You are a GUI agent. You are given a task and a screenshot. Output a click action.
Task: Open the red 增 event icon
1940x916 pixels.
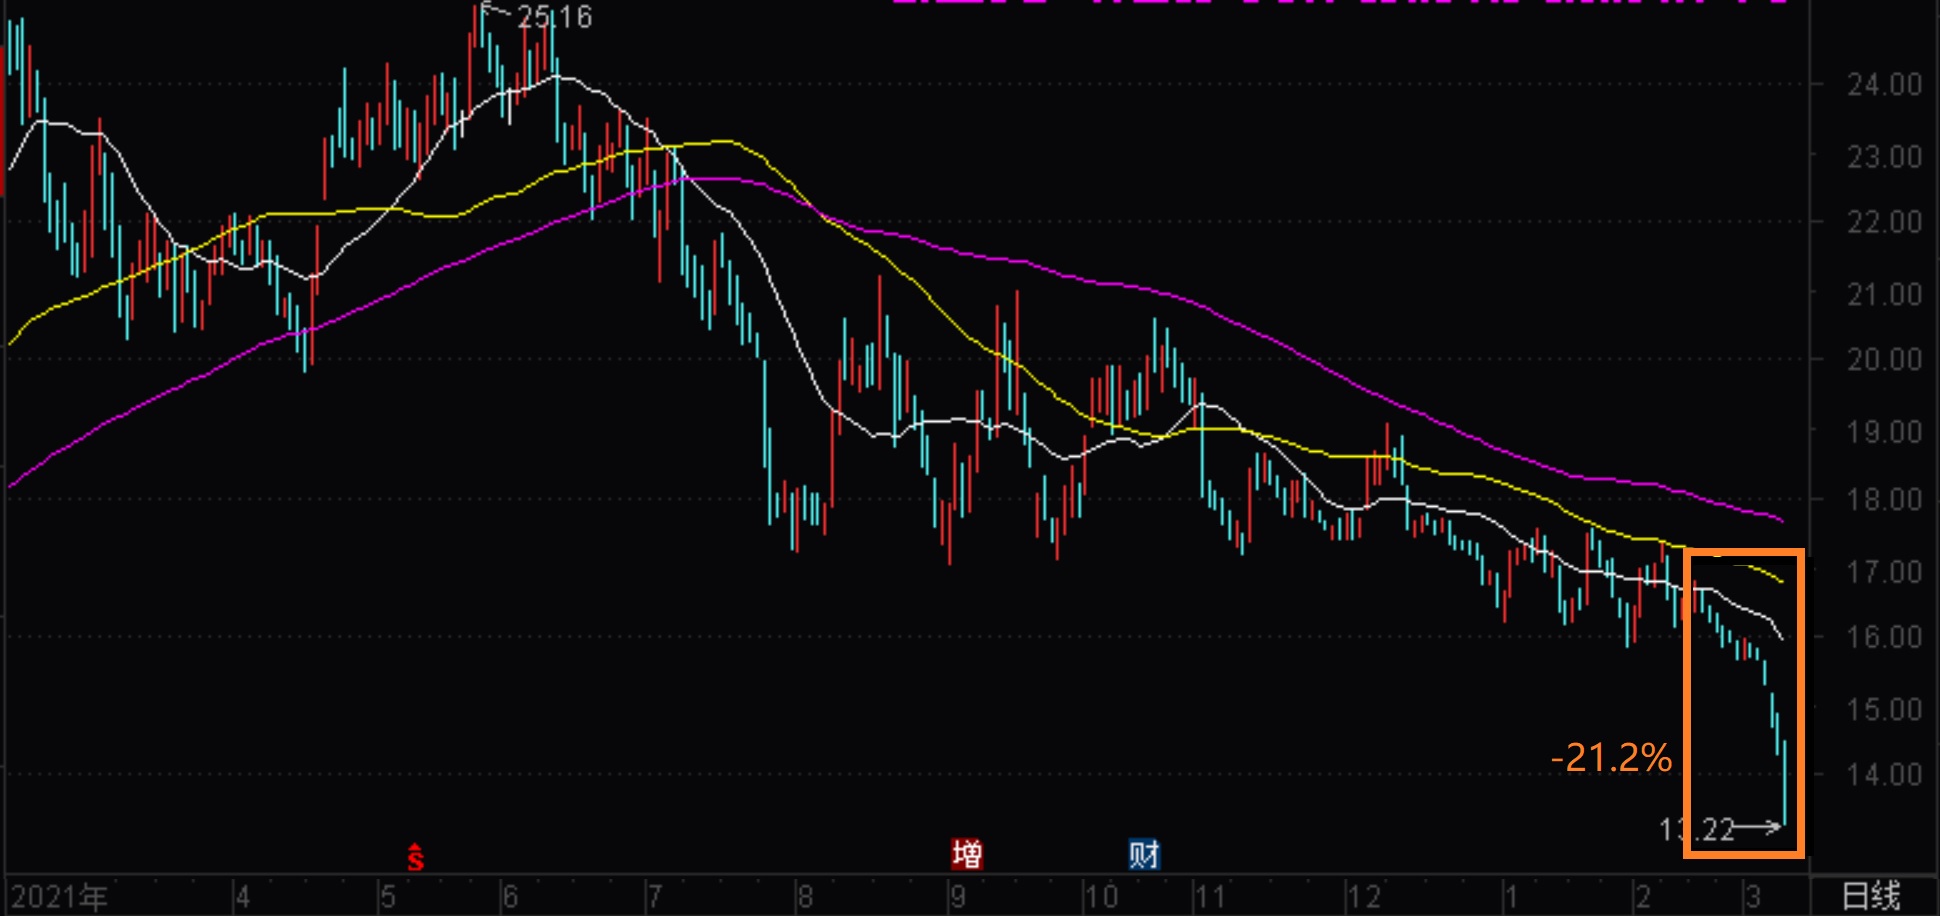click(x=966, y=855)
